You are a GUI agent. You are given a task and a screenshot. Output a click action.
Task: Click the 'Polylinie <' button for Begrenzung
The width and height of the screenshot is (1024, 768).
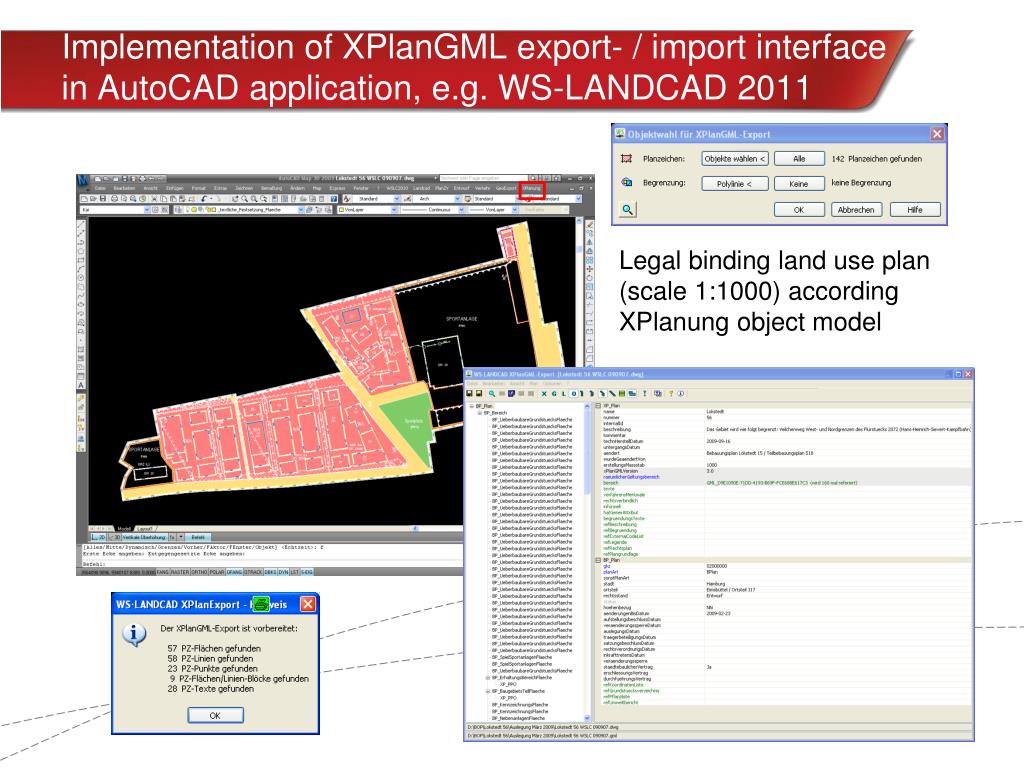[735, 184]
